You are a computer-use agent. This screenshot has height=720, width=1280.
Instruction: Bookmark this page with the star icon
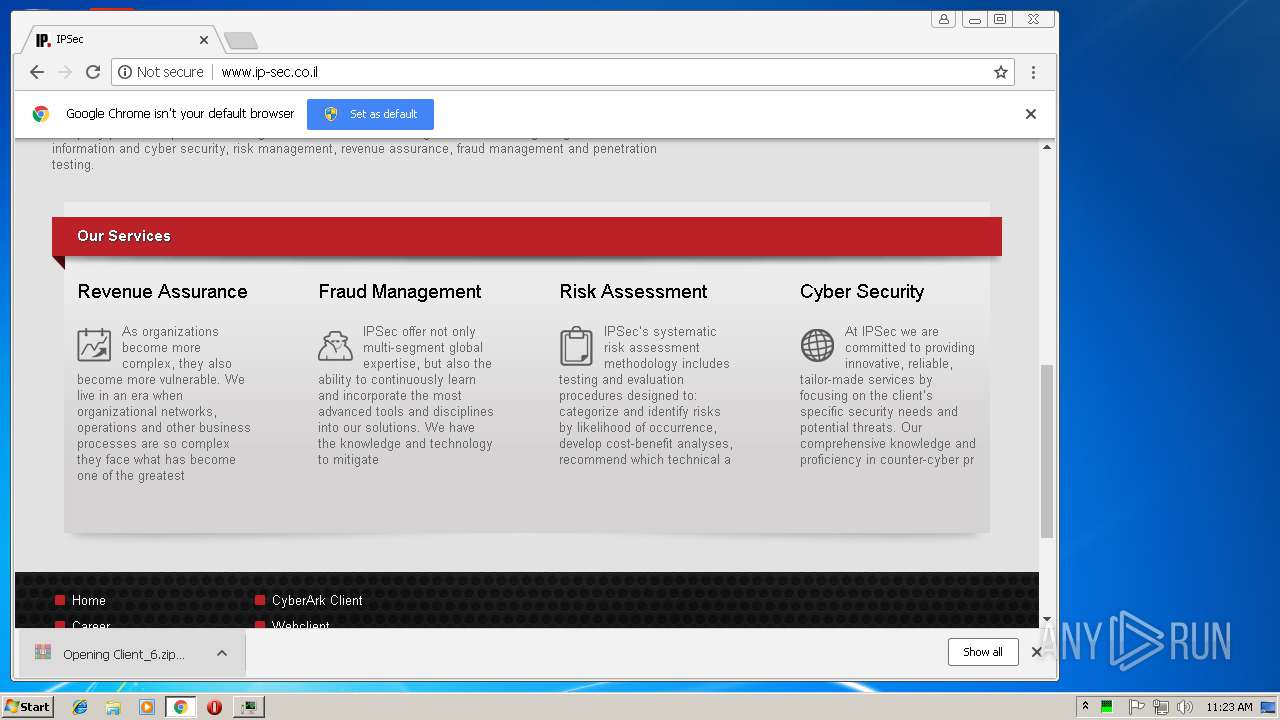point(1000,72)
